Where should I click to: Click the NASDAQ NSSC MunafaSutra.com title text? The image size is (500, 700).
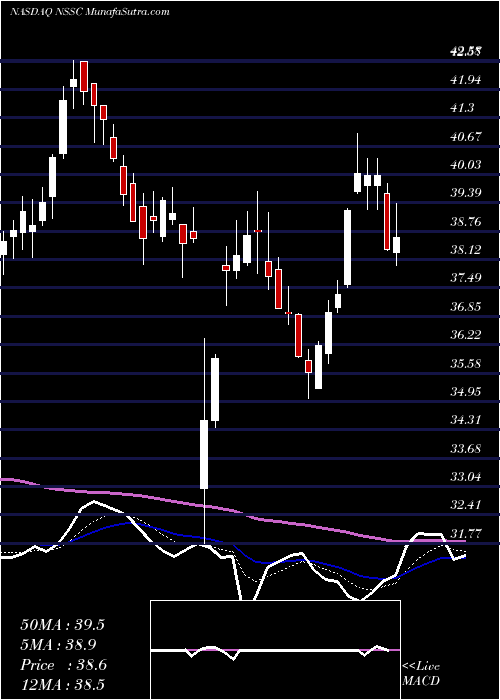pyautogui.click(x=89, y=11)
